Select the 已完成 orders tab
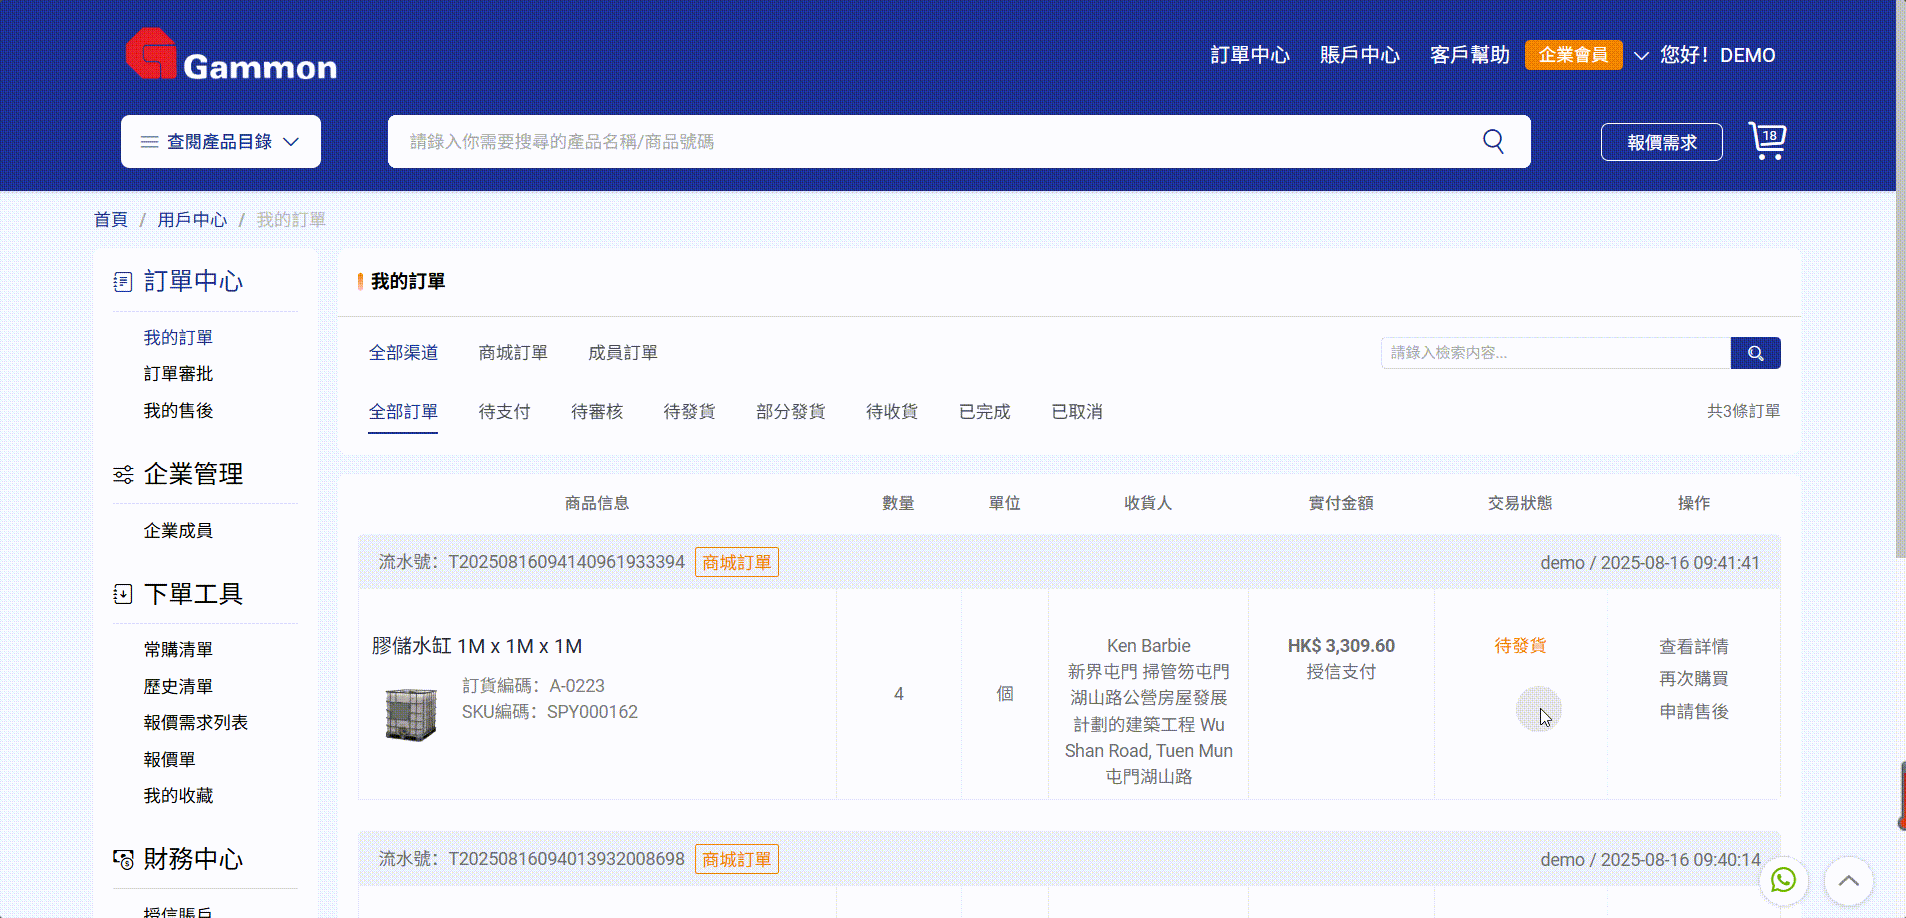 tap(984, 412)
